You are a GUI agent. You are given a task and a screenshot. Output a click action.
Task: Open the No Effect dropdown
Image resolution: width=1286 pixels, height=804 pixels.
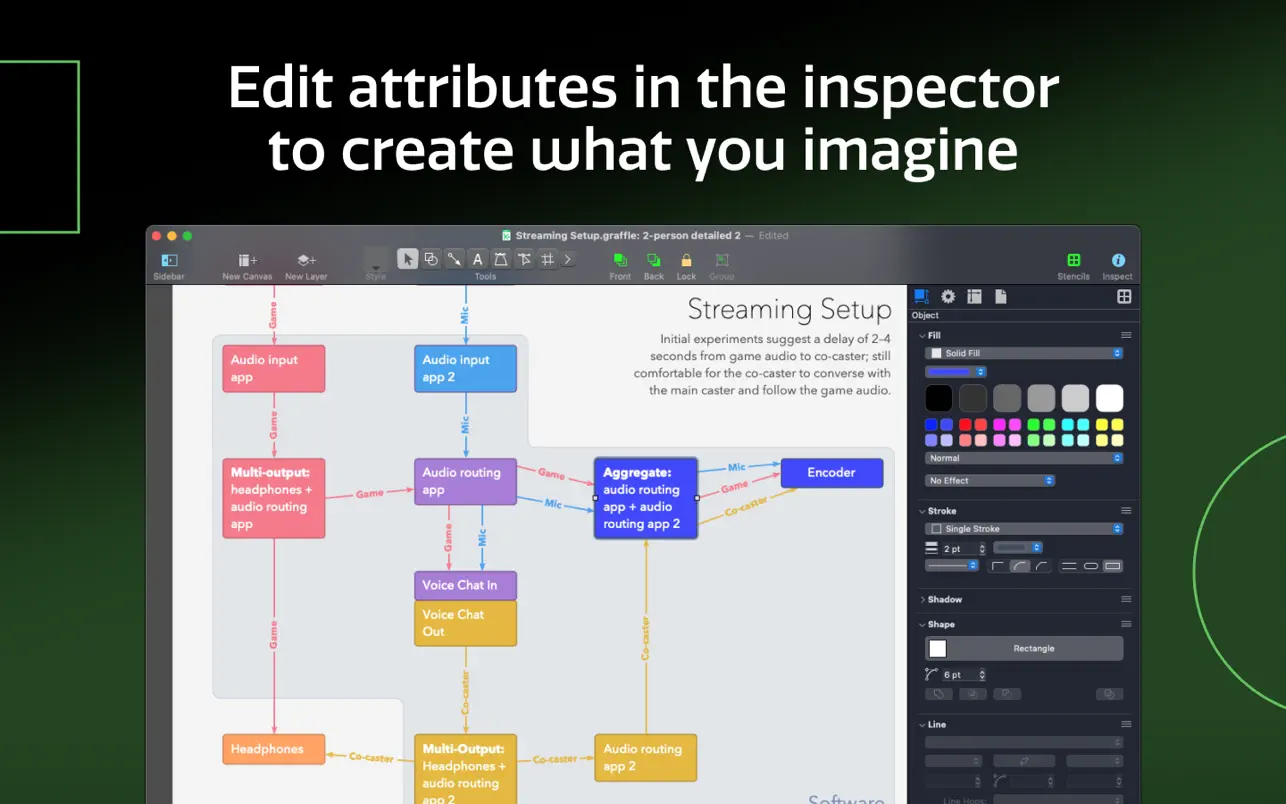990,481
